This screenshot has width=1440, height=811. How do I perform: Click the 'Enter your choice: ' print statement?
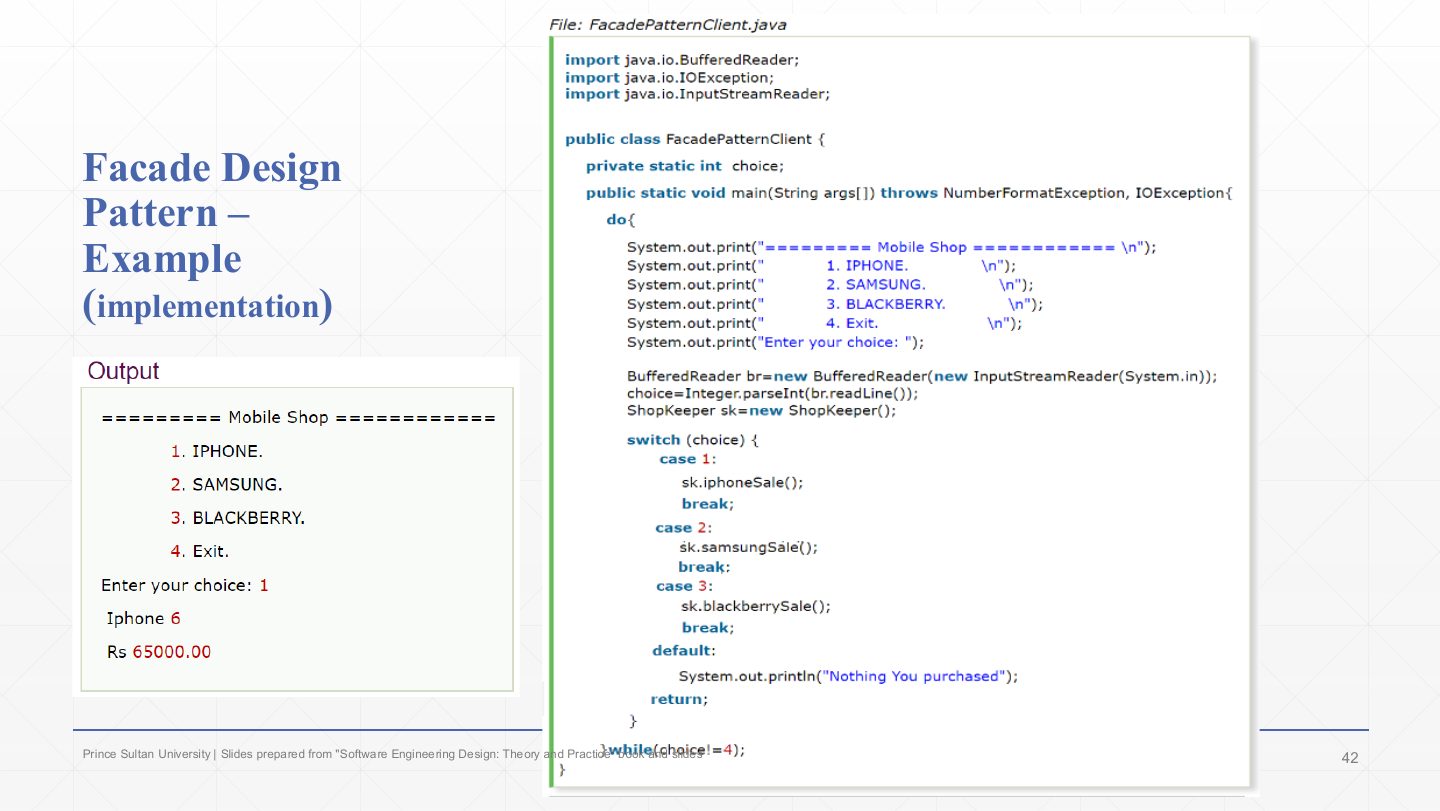click(775, 342)
